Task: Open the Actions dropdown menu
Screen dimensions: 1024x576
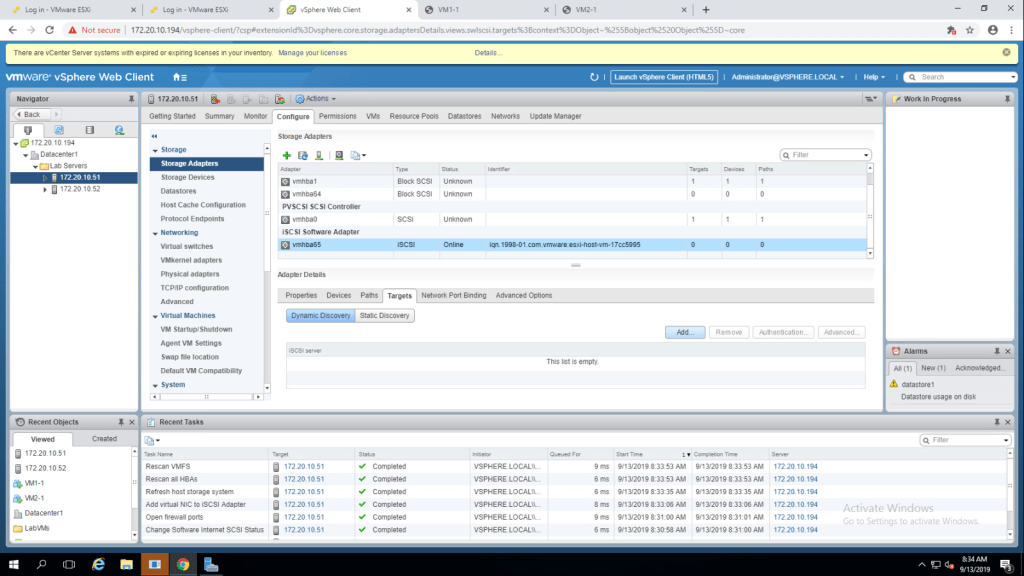Action: pos(315,99)
